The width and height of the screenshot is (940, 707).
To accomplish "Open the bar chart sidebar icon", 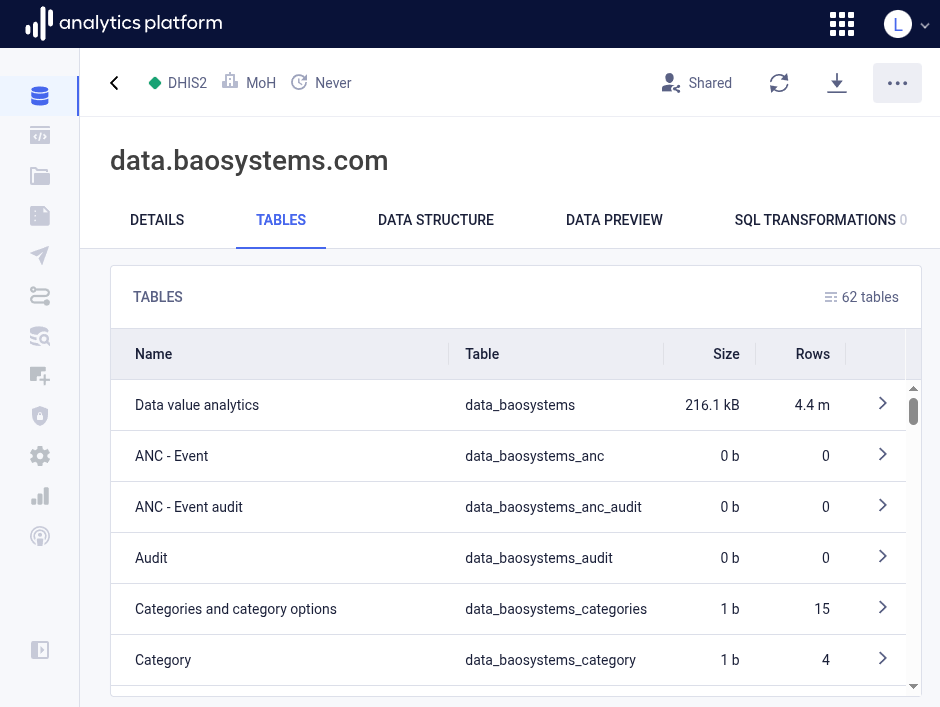I will click(40, 496).
